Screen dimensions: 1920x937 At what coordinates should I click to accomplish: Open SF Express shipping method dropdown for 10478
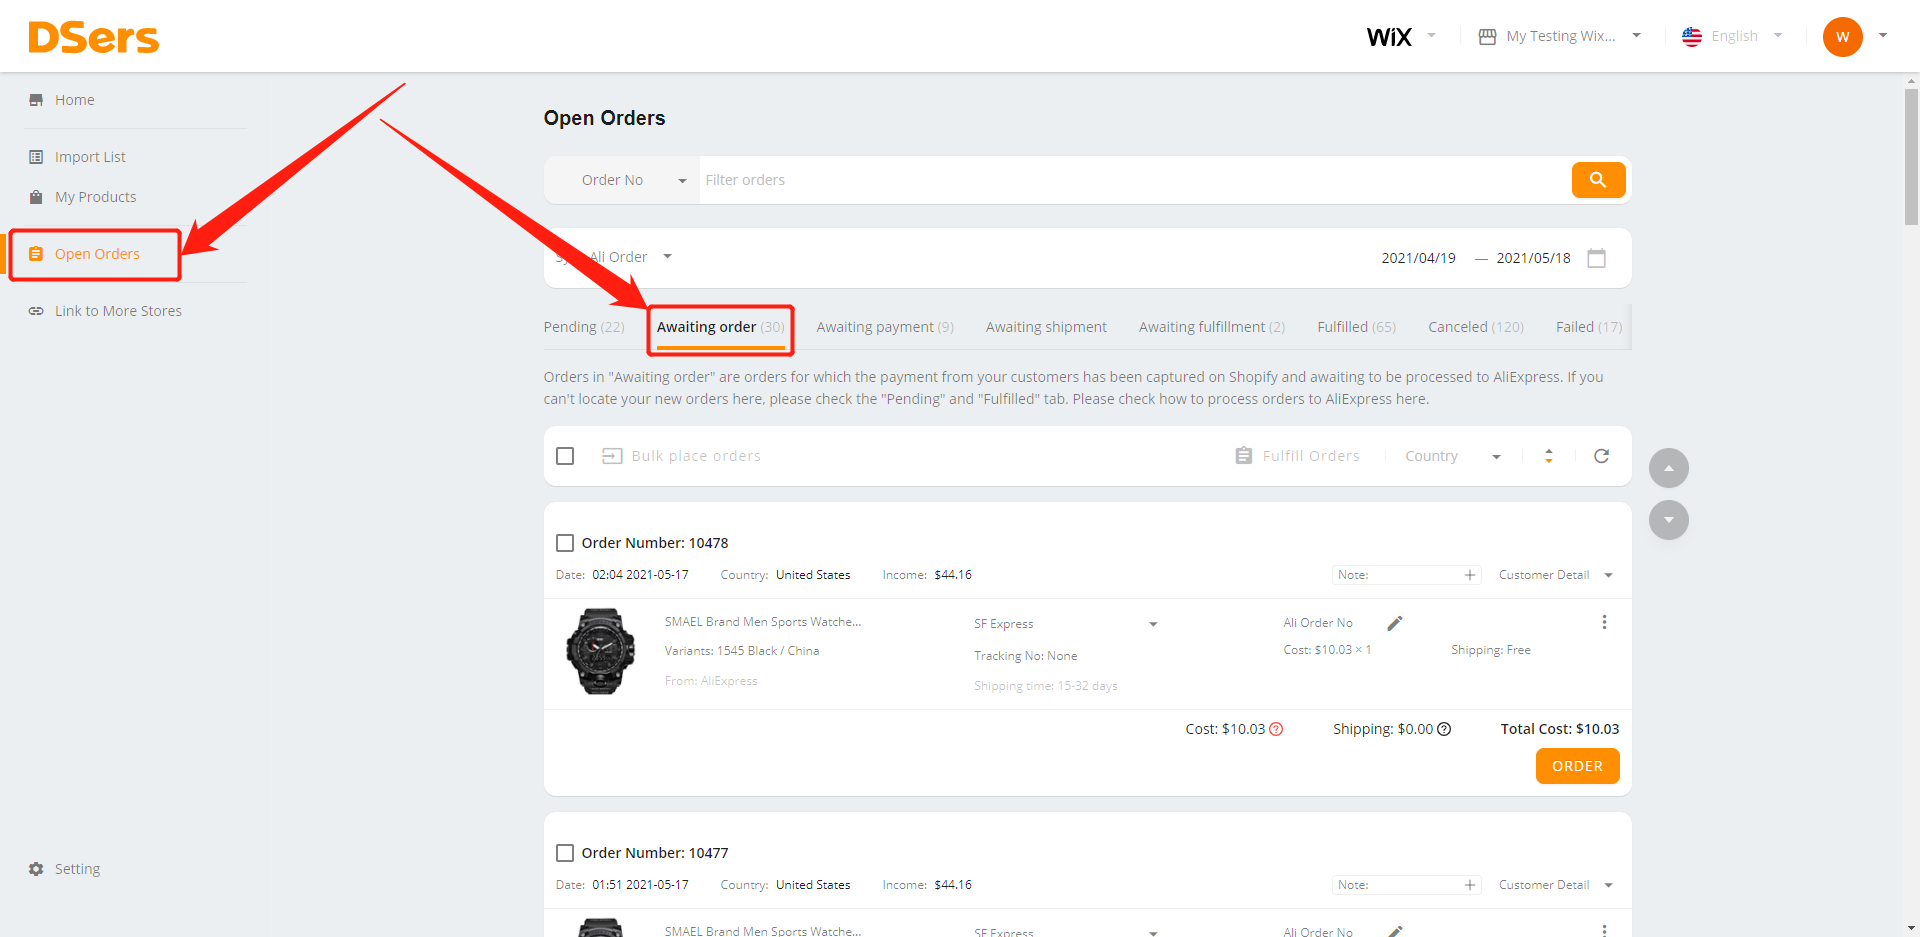[x=1066, y=624]
